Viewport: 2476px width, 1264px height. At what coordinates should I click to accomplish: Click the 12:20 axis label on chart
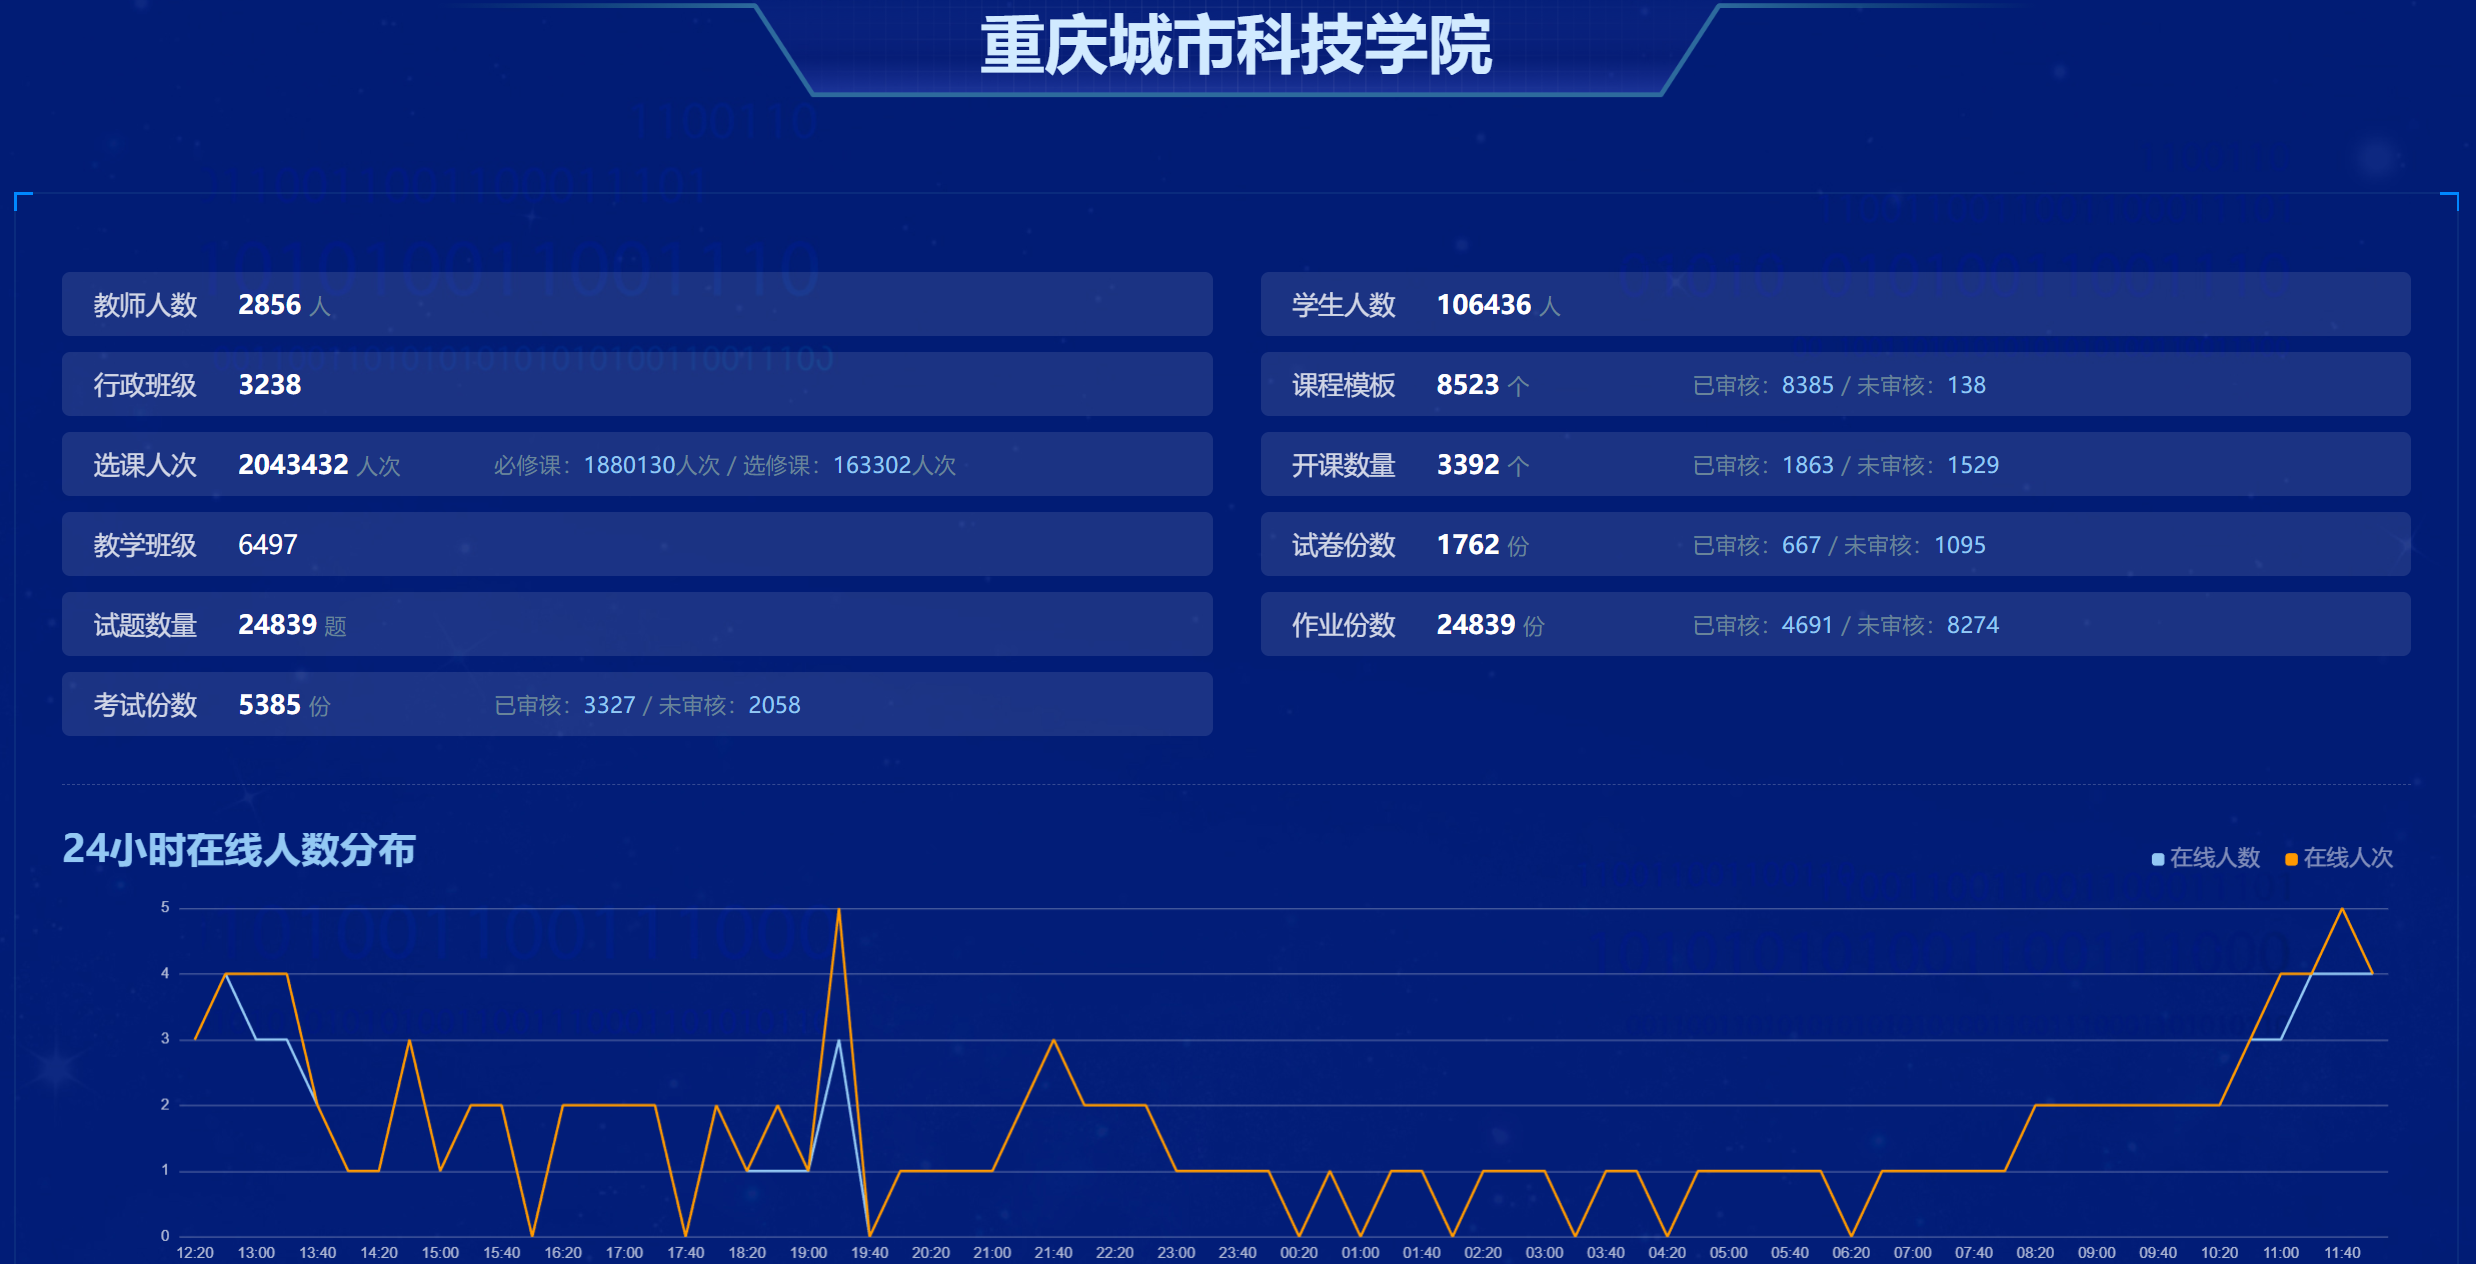[x=195, y=1251]
